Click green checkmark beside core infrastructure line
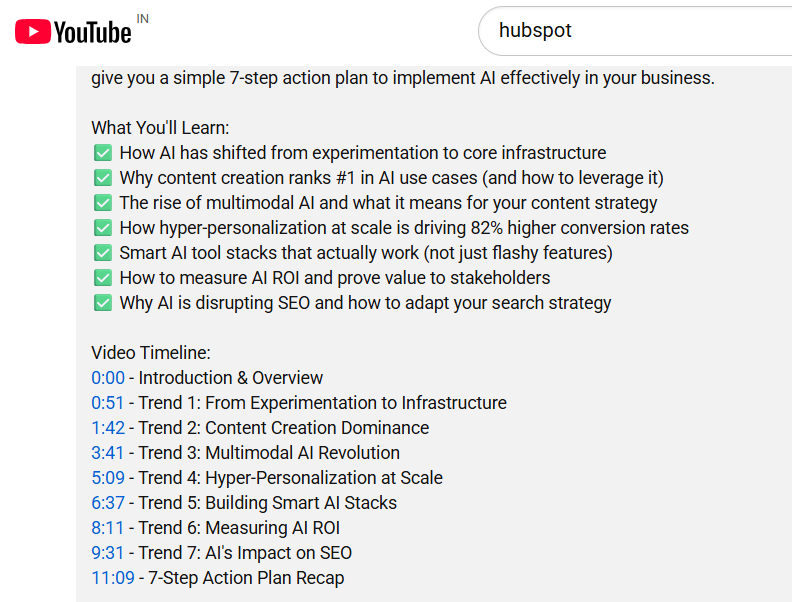This screenshot has height=602, width=792. pos(103,153)
